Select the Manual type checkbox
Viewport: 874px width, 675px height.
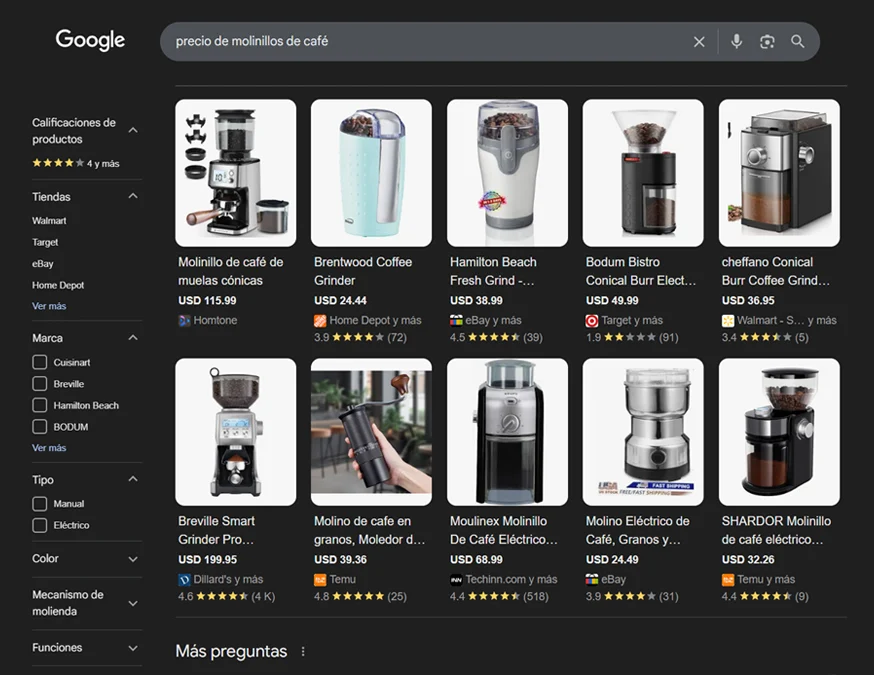[40, 504]
